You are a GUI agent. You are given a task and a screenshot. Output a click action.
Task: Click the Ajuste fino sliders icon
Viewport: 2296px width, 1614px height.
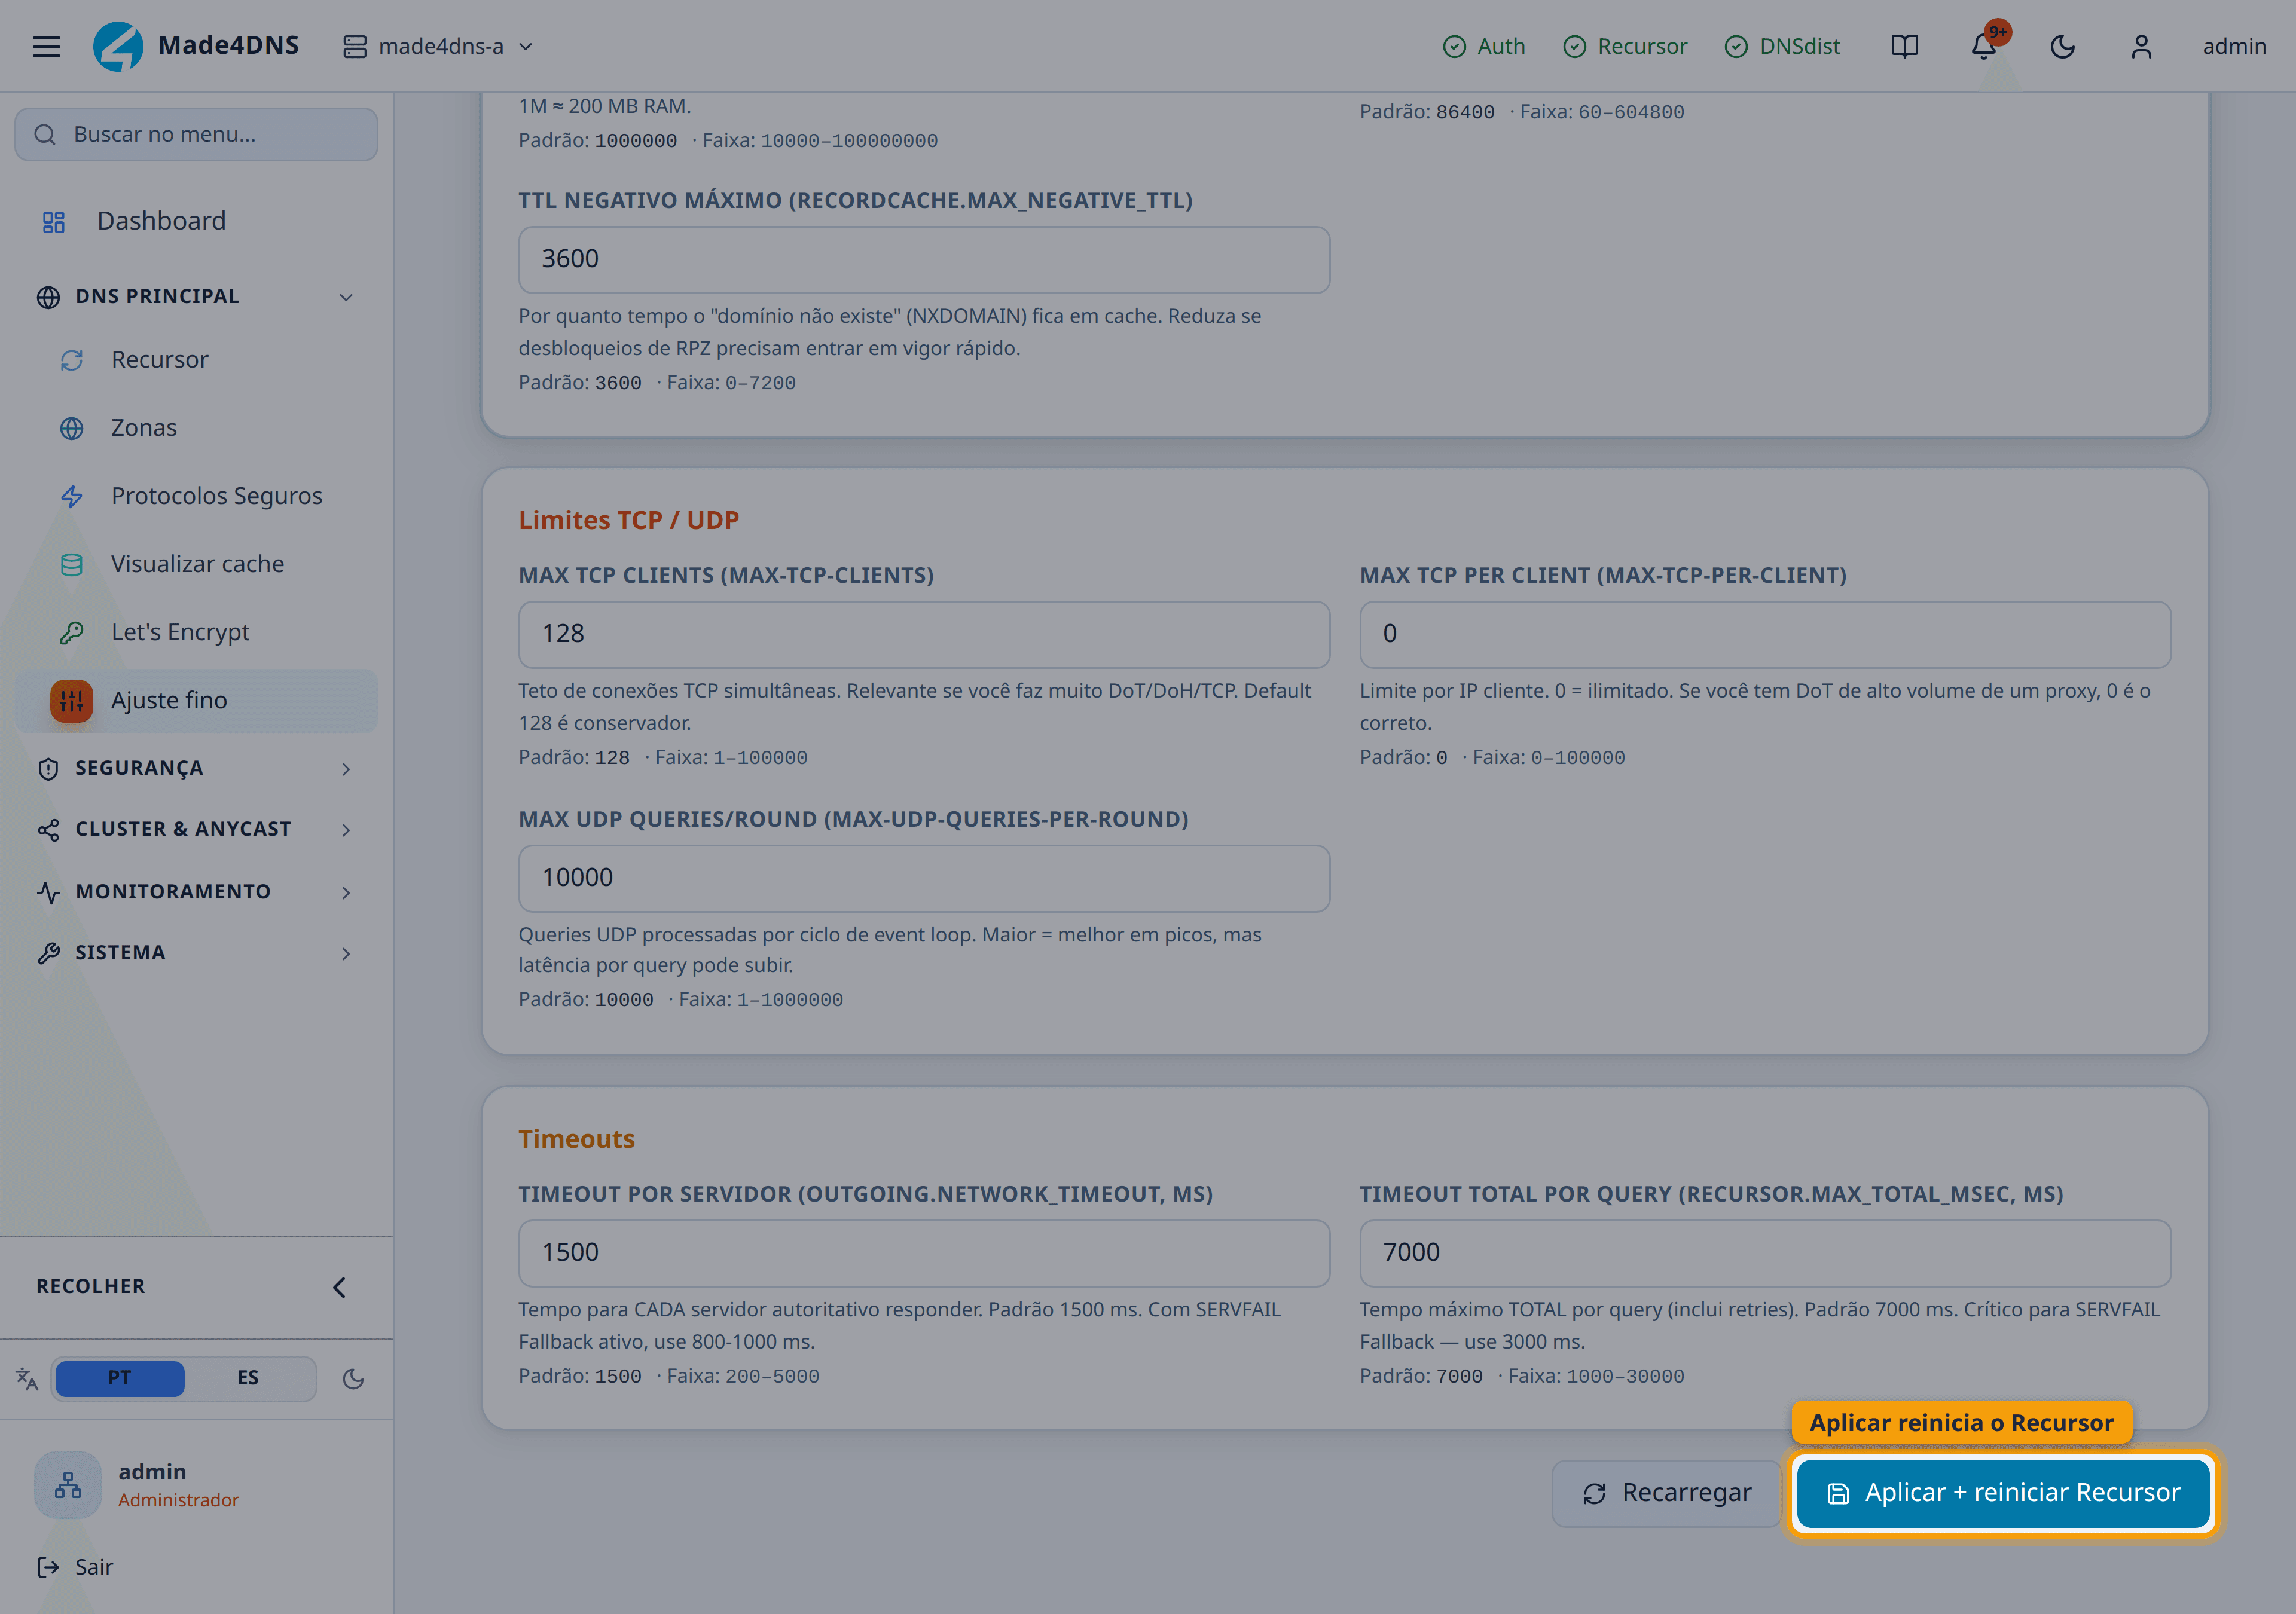[72, 701]
